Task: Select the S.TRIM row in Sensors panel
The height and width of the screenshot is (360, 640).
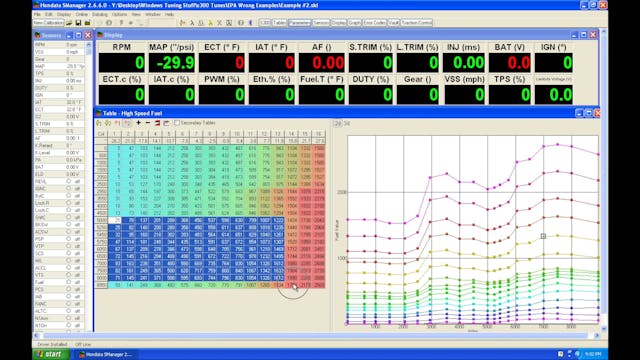Action: (x=60, y=124)
